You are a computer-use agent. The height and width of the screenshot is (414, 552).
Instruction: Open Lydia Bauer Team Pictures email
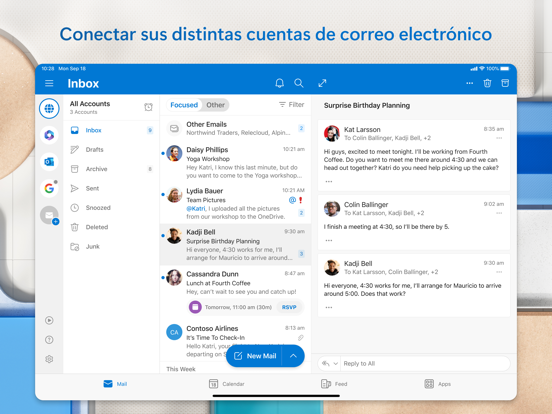click(x=235, y=203)
